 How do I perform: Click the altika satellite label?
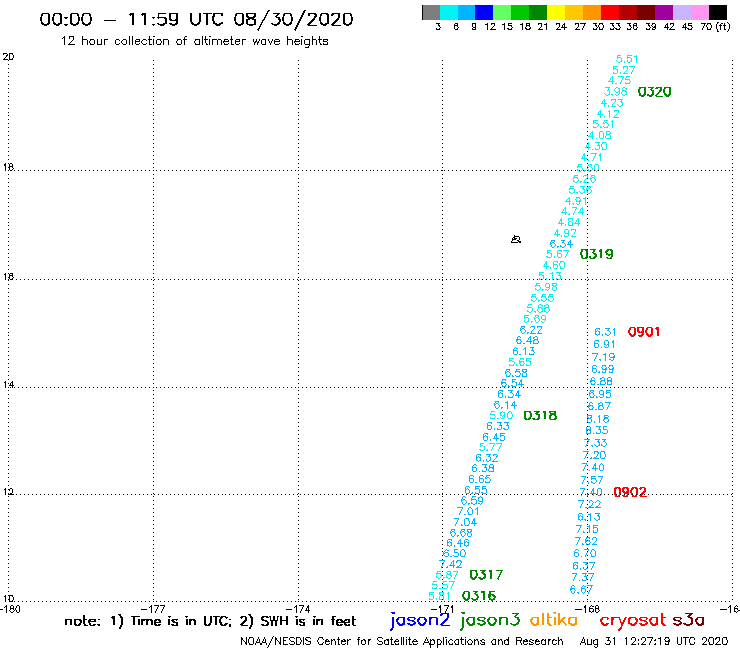pos(554,619)
